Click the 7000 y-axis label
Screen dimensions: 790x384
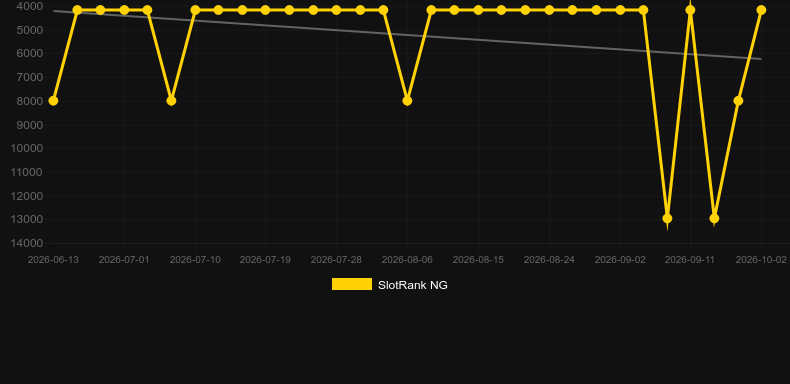pyautogui.click(x=30, y=77)
